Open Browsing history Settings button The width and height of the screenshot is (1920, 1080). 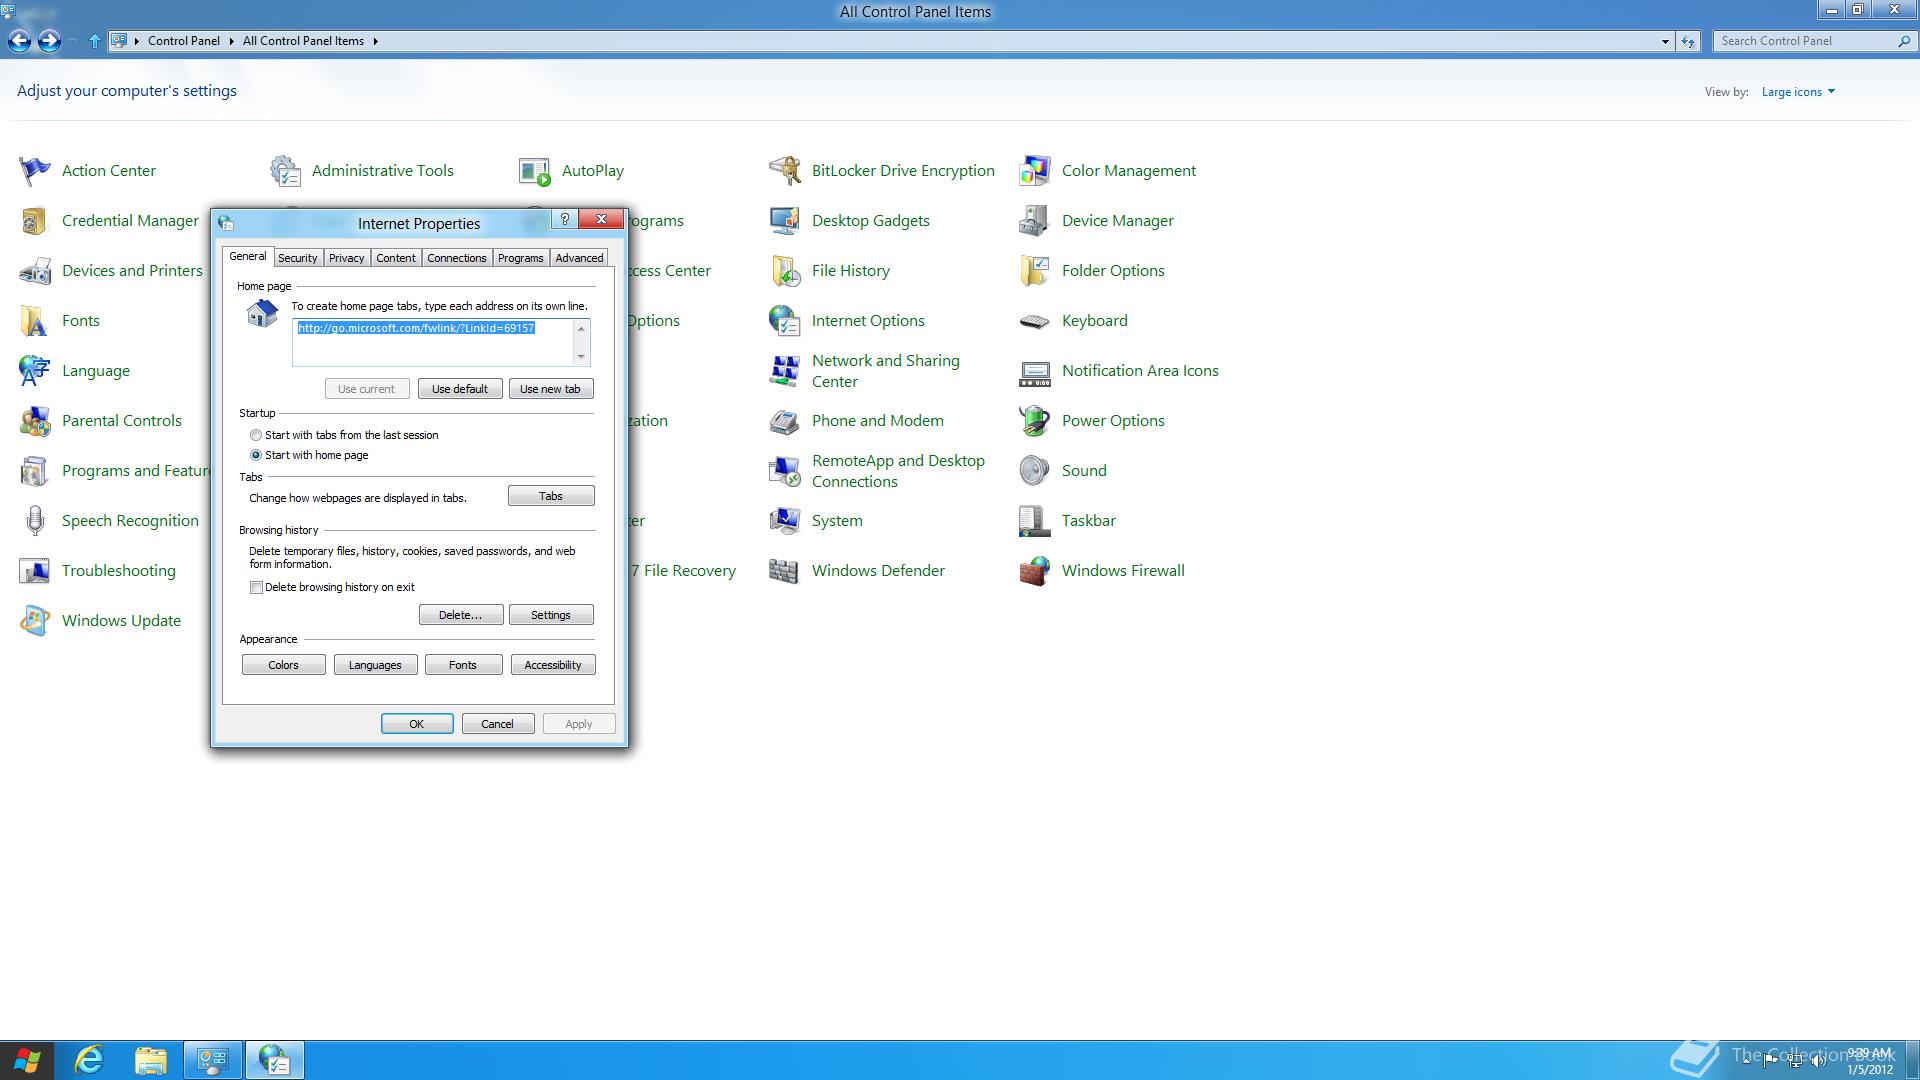551,615
